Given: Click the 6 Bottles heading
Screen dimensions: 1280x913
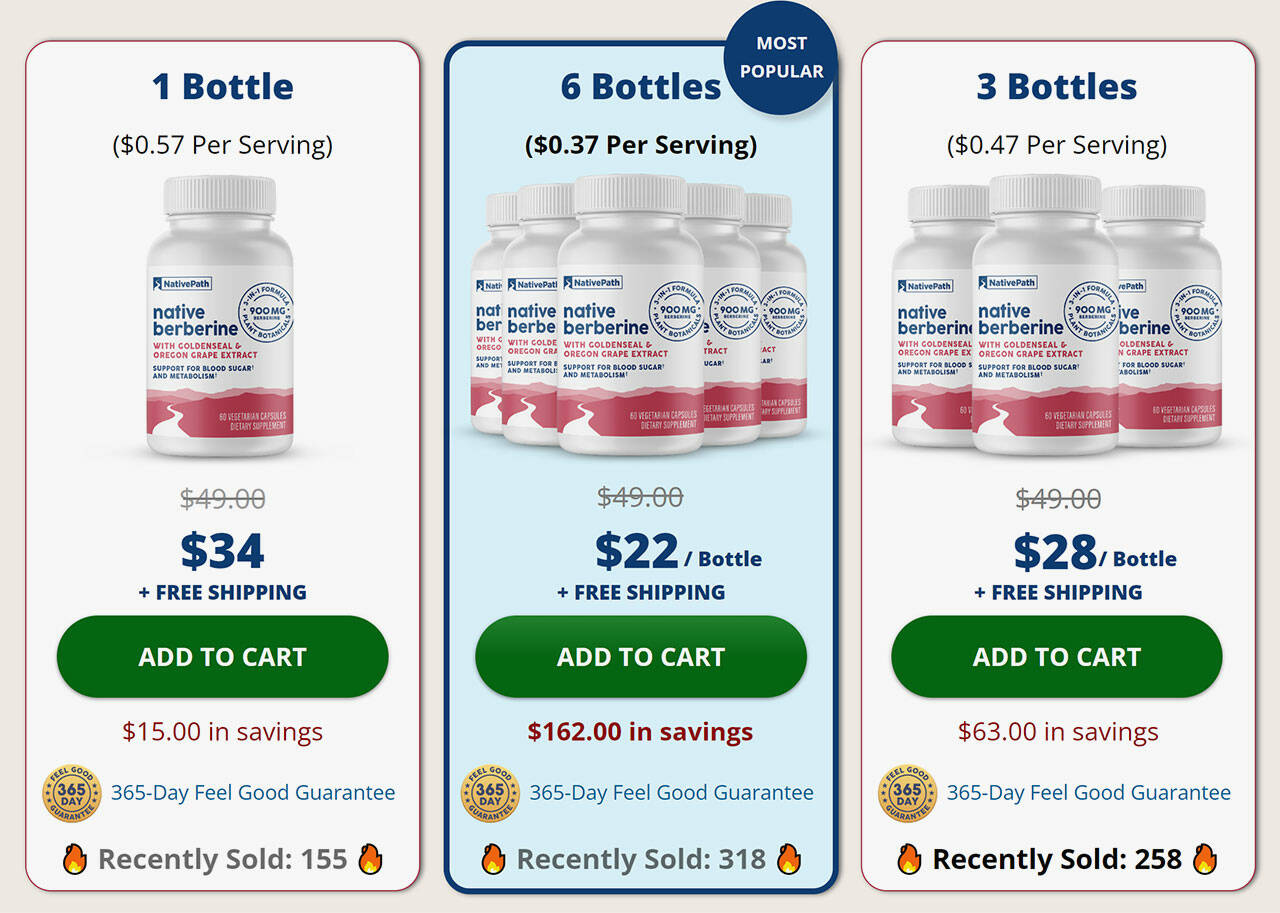Looking at the screenshot, I should pyautogui.click(x=640, y=87).
